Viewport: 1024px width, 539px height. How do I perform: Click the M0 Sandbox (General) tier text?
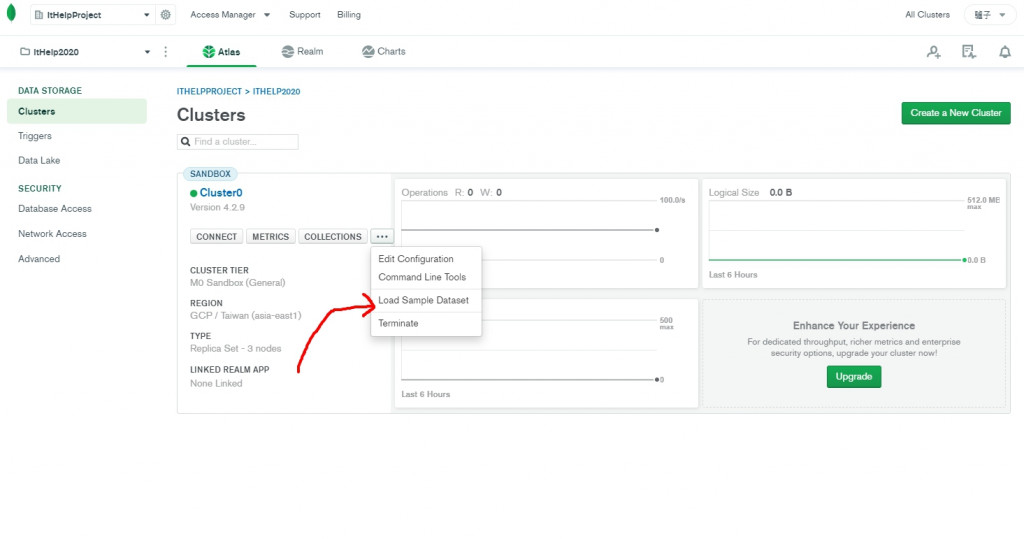coord(238,283)
